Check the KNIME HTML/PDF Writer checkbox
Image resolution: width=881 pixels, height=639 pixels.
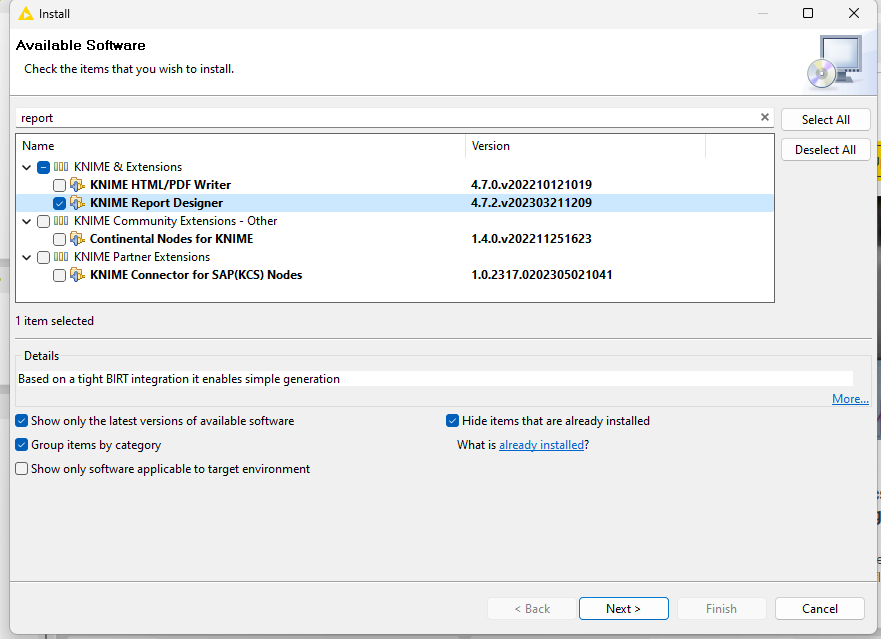tap(60, 185)
